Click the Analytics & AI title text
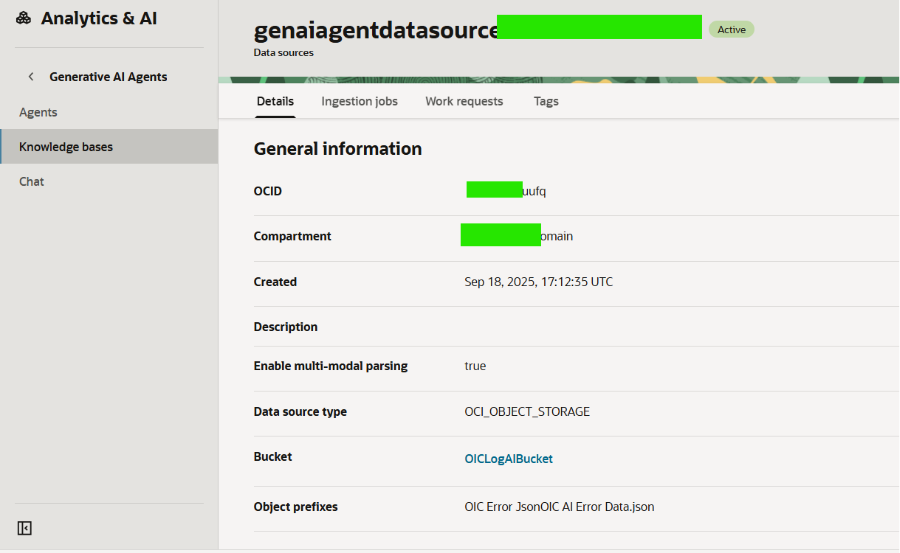 pyautogui.click(x=99, y=18)
